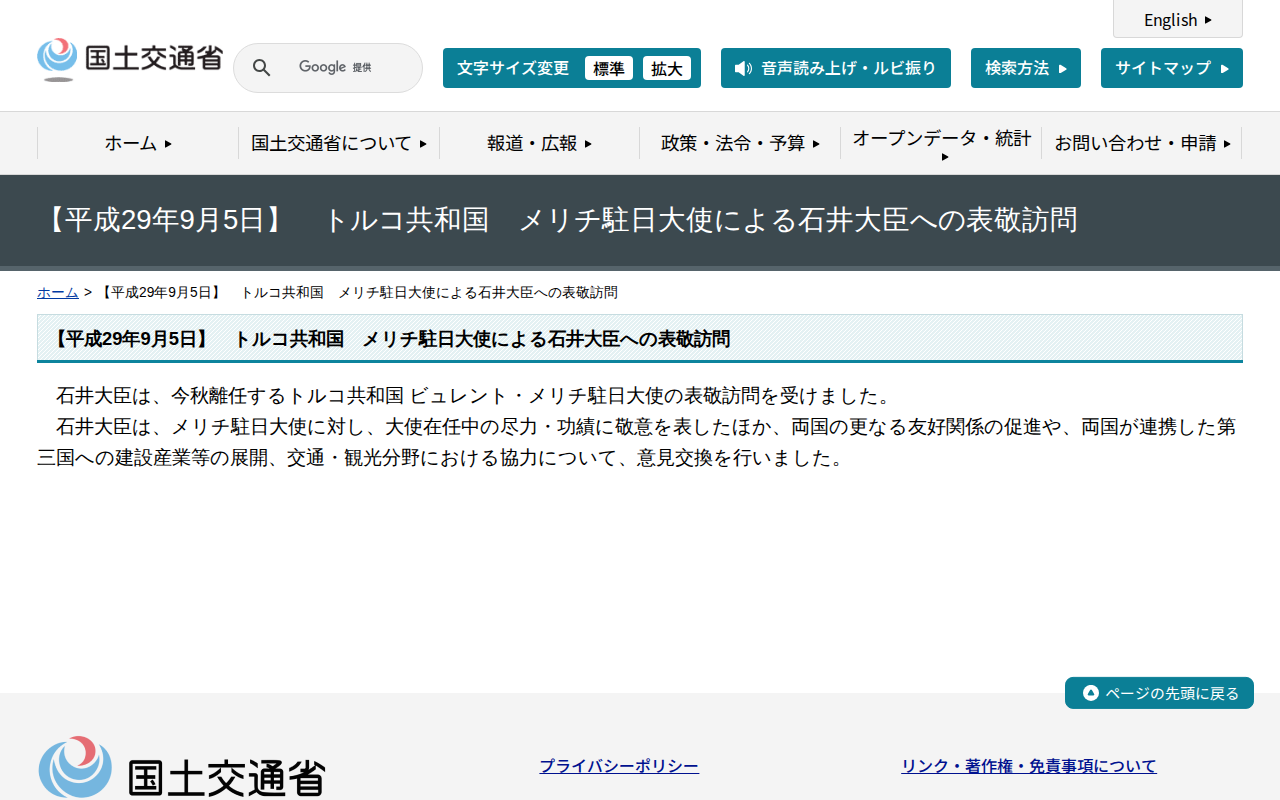Open the プライバシーポリシー link
Viewport: 1280px width, 800px height.
tap(619, 765)
